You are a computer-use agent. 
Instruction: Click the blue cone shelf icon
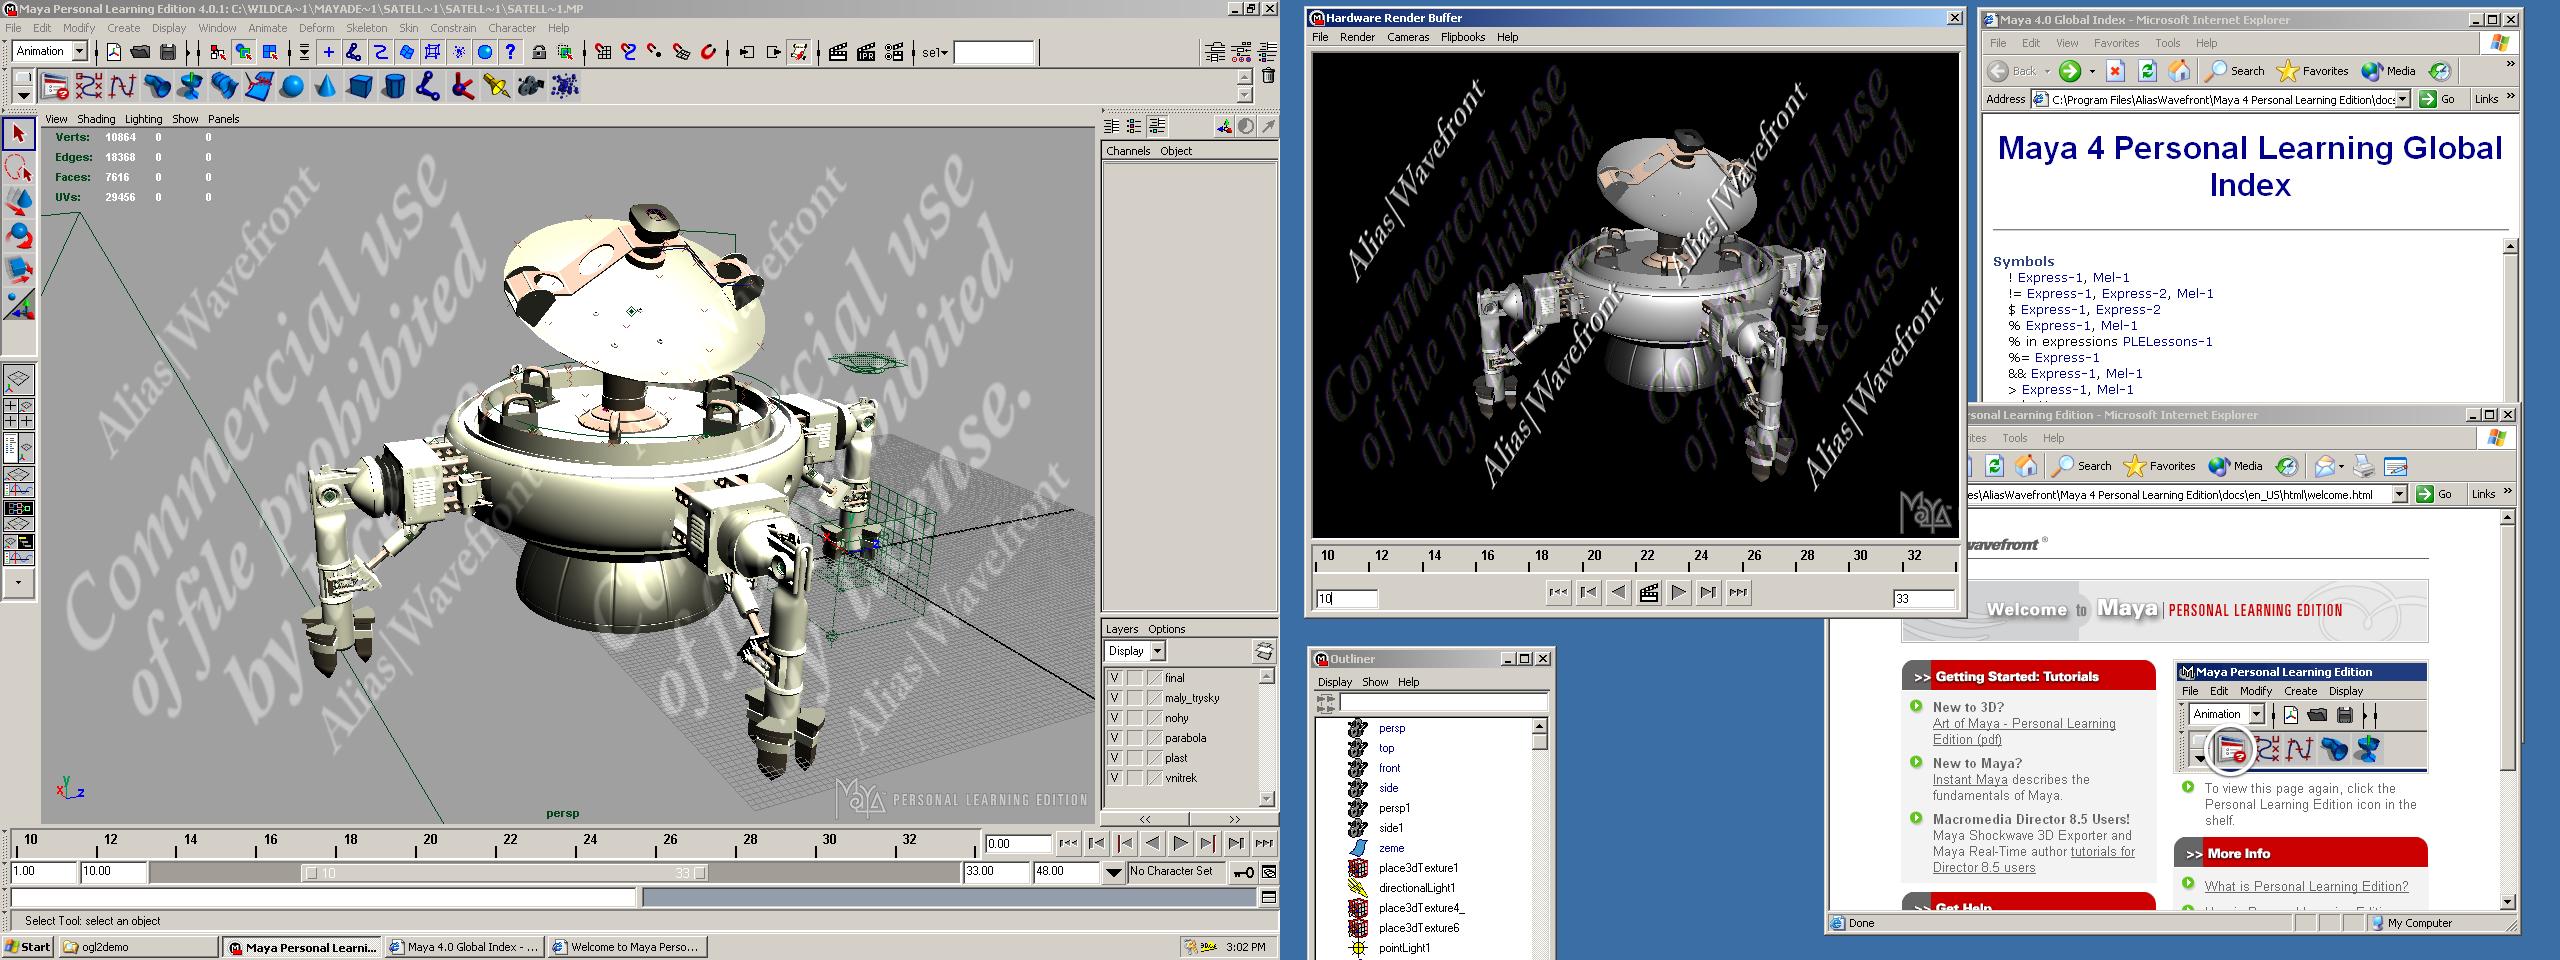click(326, 87)
